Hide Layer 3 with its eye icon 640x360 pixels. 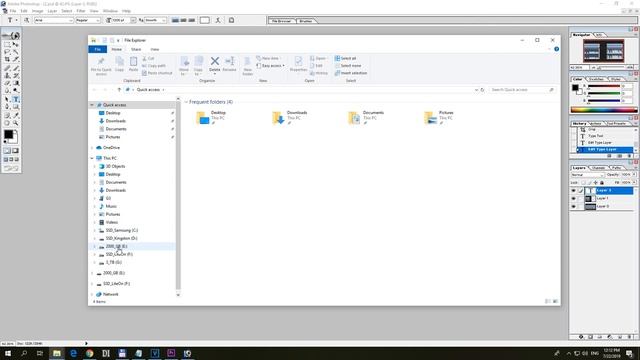(573, 191)
